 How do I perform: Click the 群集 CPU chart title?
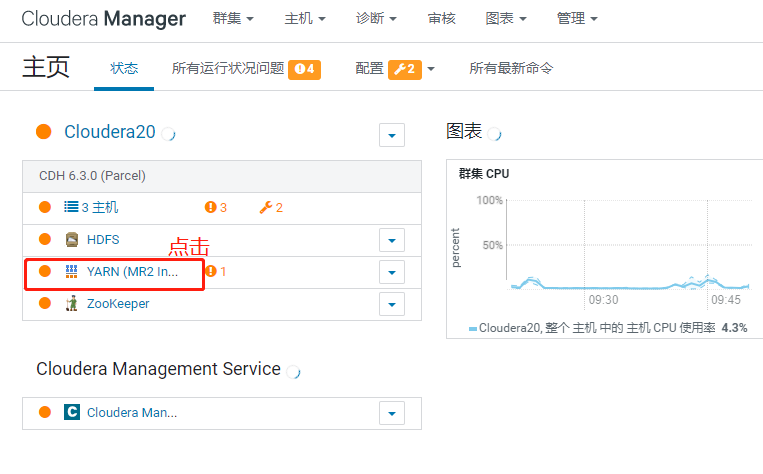[484, 174]
